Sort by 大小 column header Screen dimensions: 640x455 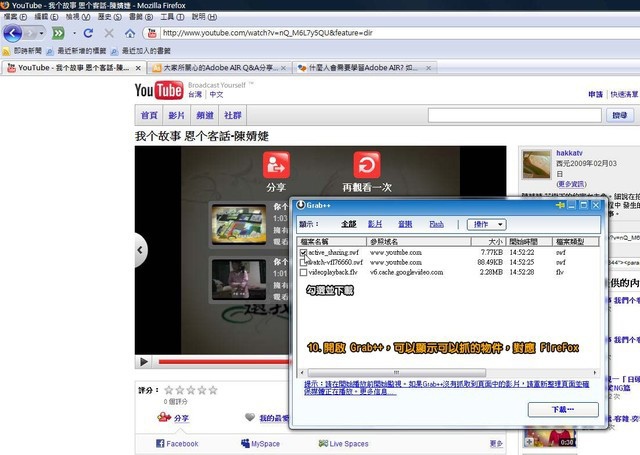(488, 242)
